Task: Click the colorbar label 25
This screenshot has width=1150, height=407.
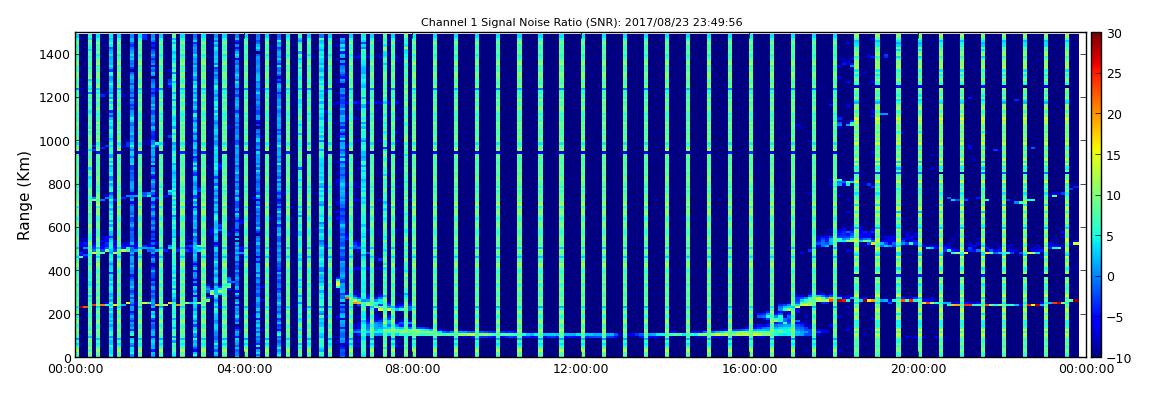Action: (x=1114, y=74)
